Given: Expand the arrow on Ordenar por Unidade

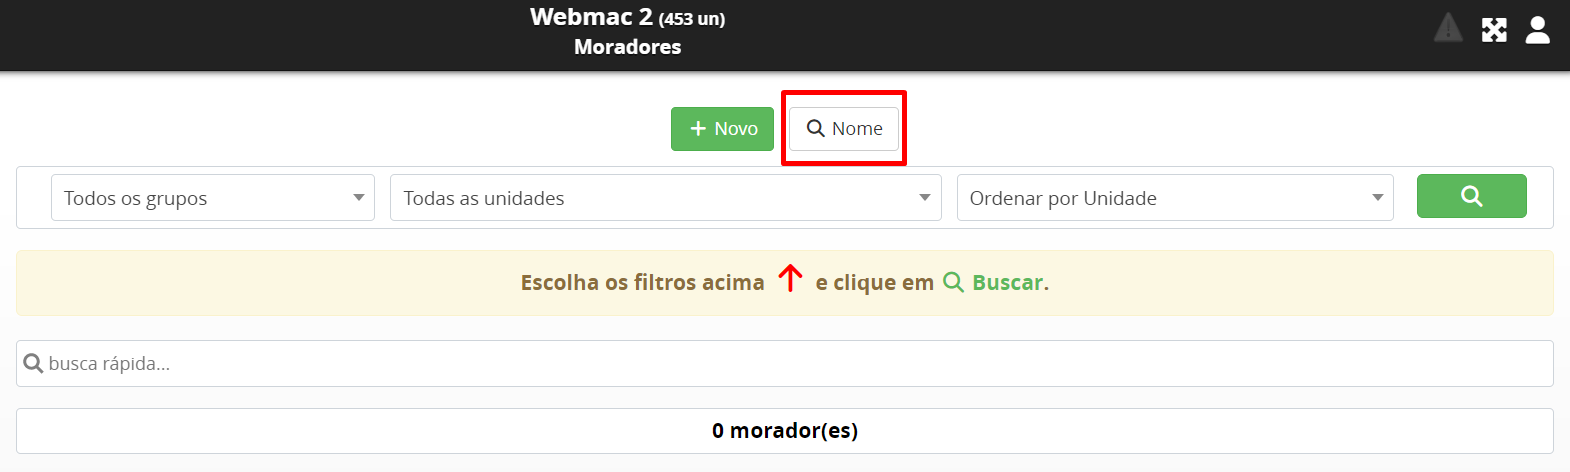Looking at the screenshot, I should click(x=1378, y=198).
